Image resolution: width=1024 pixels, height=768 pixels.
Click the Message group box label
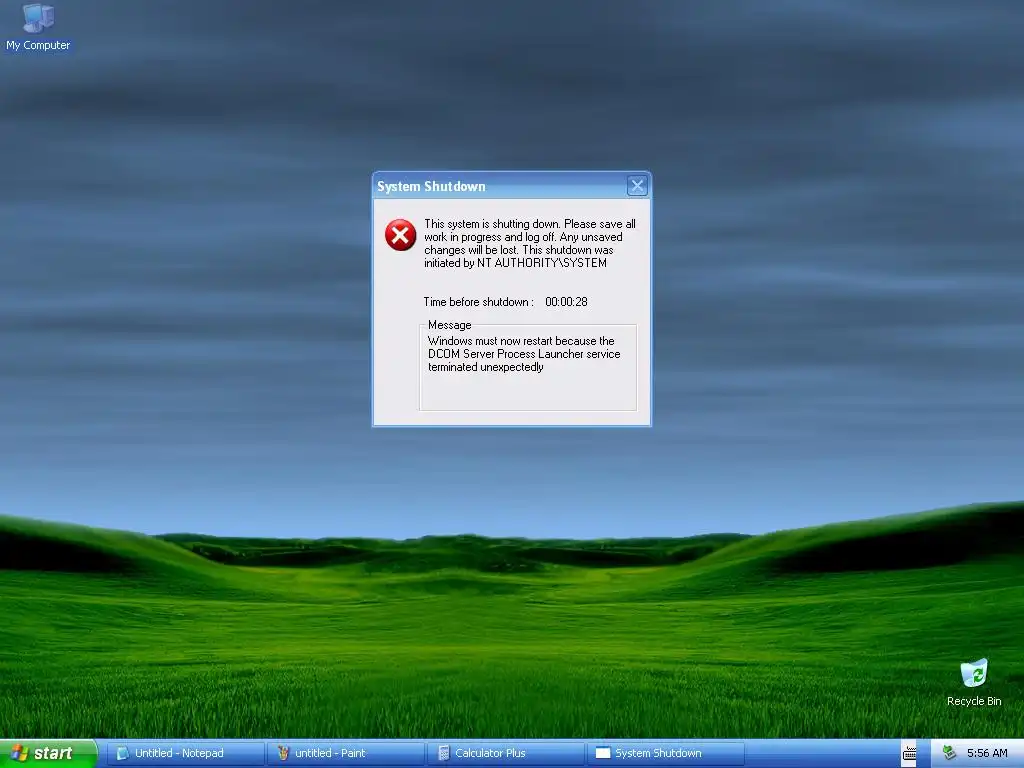[x=449, y=325]
